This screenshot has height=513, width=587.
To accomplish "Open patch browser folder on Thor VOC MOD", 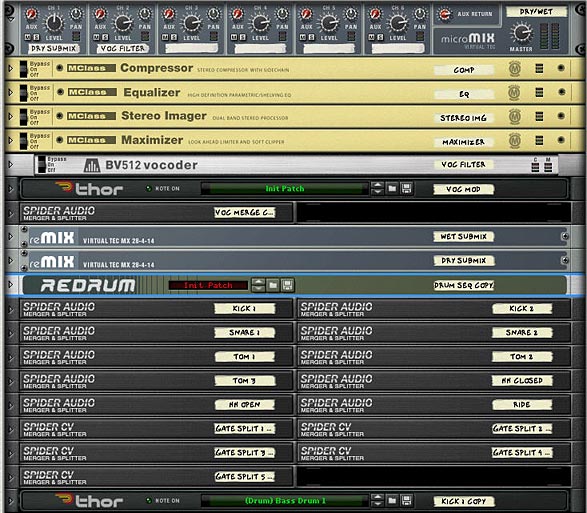I will coord(392,188).
